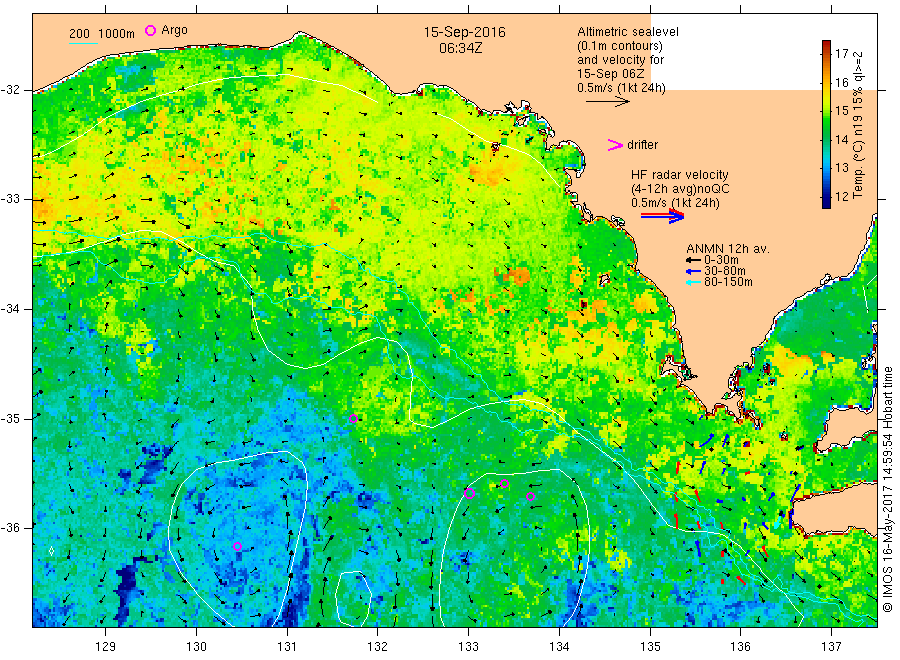Click the "135" longitude axis label

tap(650, 646)
